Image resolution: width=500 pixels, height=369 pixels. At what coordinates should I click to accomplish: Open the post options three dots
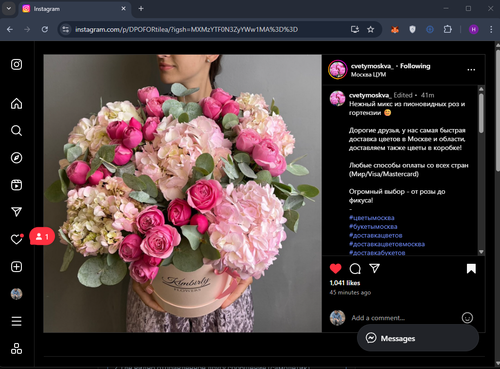pyautogui.click(x=471, y=70)
